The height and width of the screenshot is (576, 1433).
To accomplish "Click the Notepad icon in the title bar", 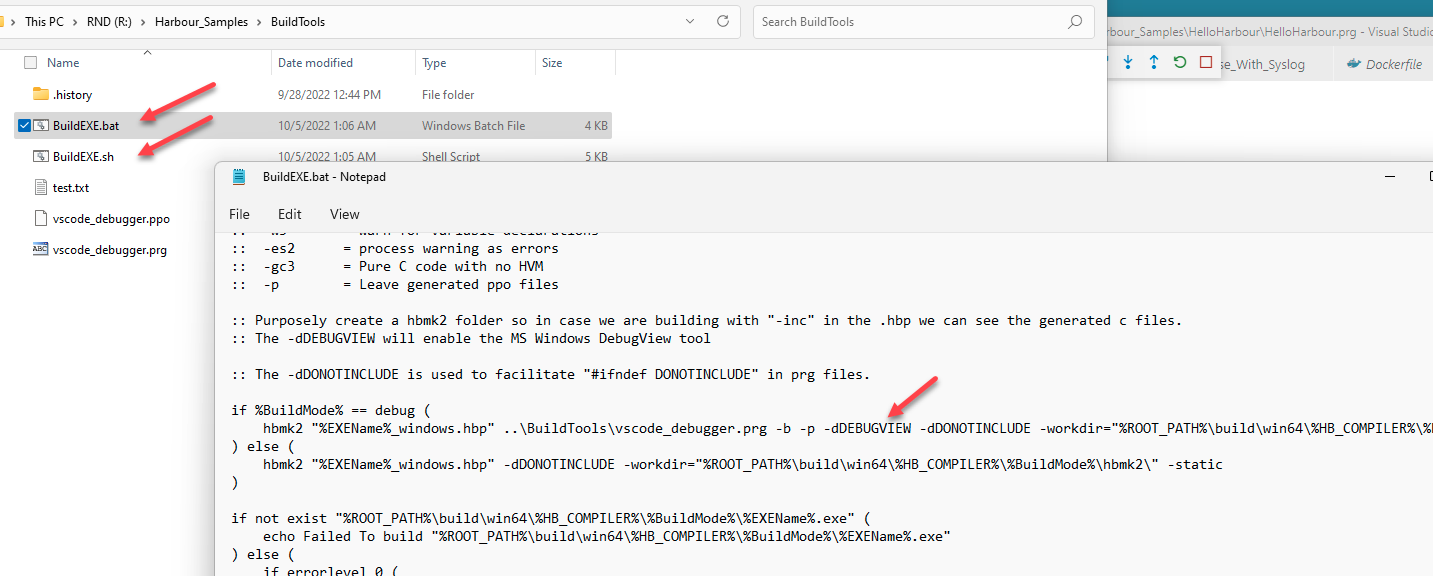I will coord(239,177).
